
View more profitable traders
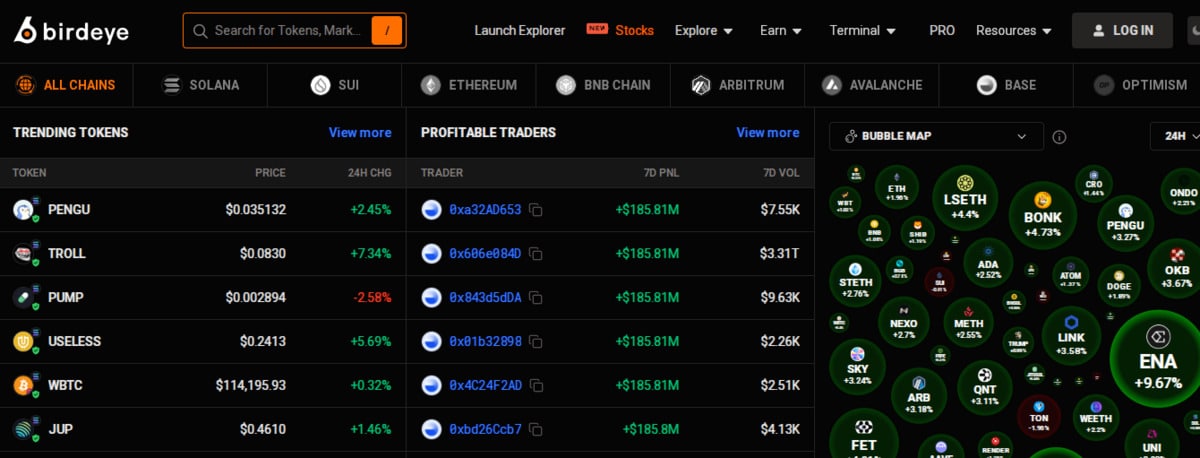(768, 132)
